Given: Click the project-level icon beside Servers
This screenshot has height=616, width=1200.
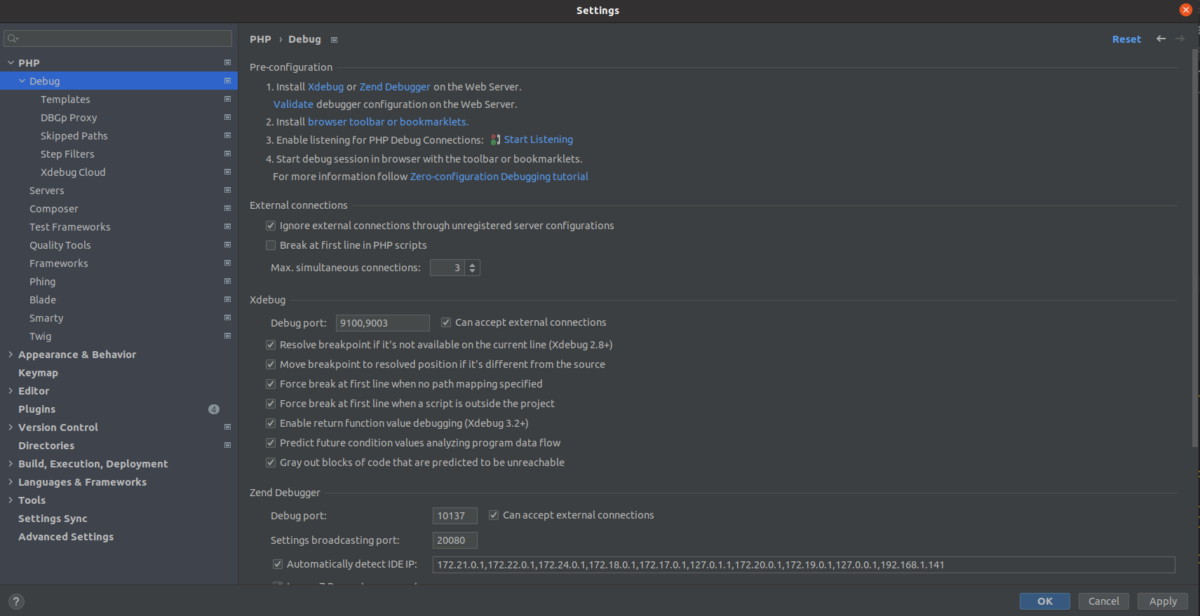Looking at the screenshot, I should tap(227, 190).
